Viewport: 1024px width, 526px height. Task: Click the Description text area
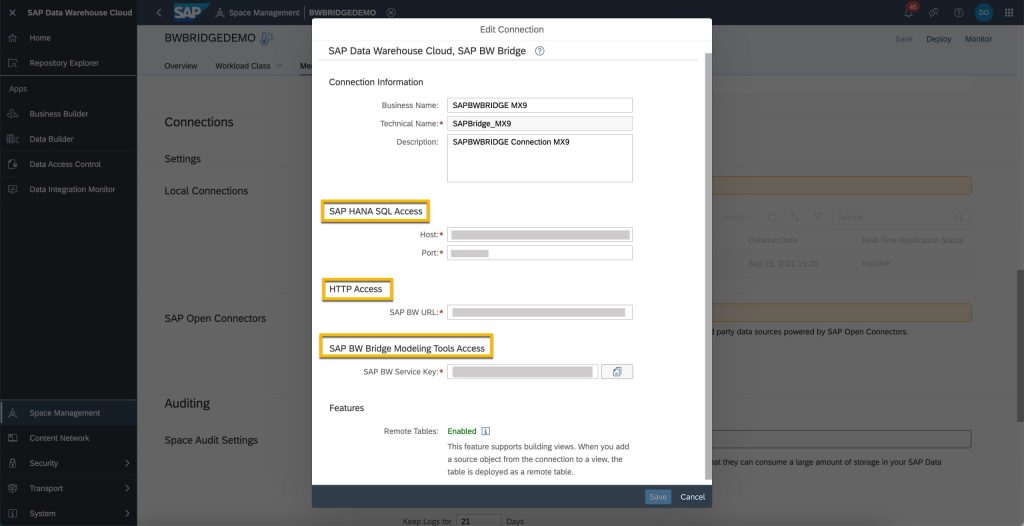(539, 158)
